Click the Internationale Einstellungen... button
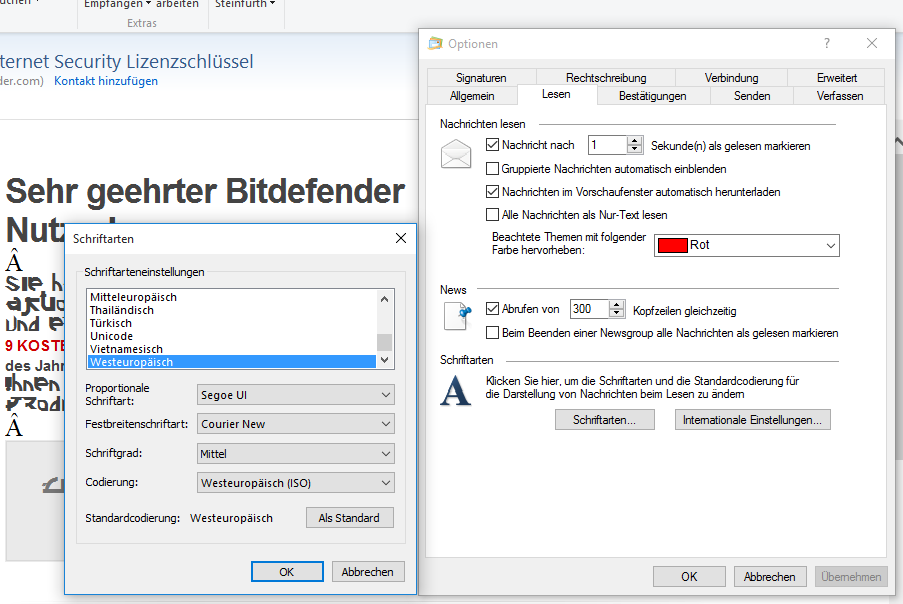Viewport: 903px width, 604px height. click(x=753, y=420)
